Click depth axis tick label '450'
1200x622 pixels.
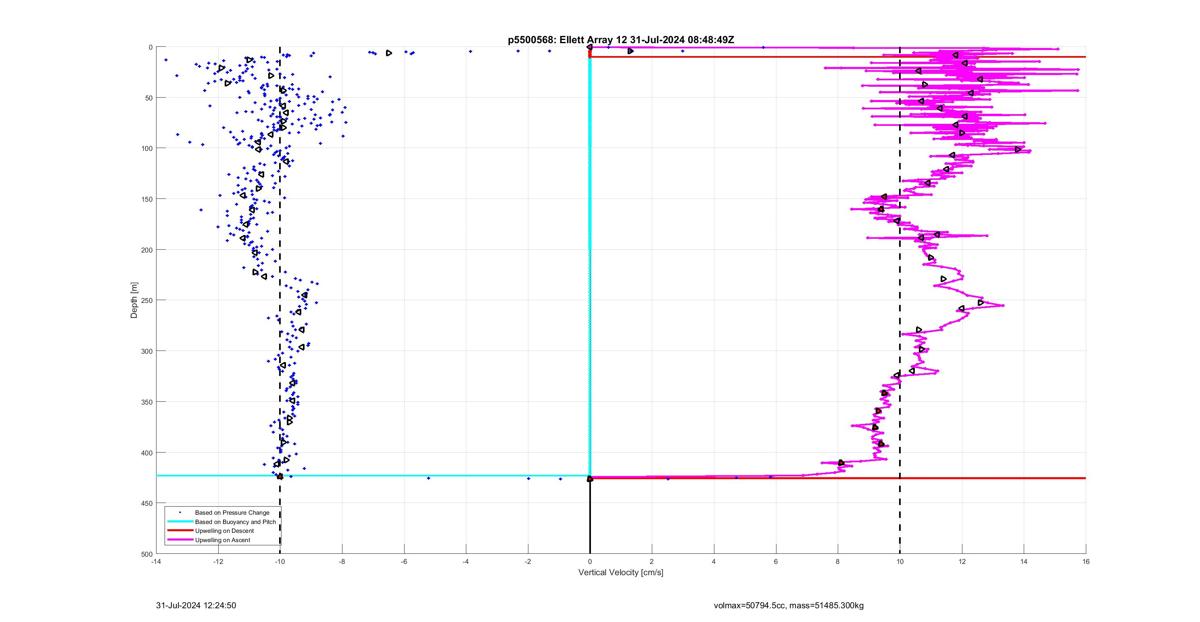[146, 503]
